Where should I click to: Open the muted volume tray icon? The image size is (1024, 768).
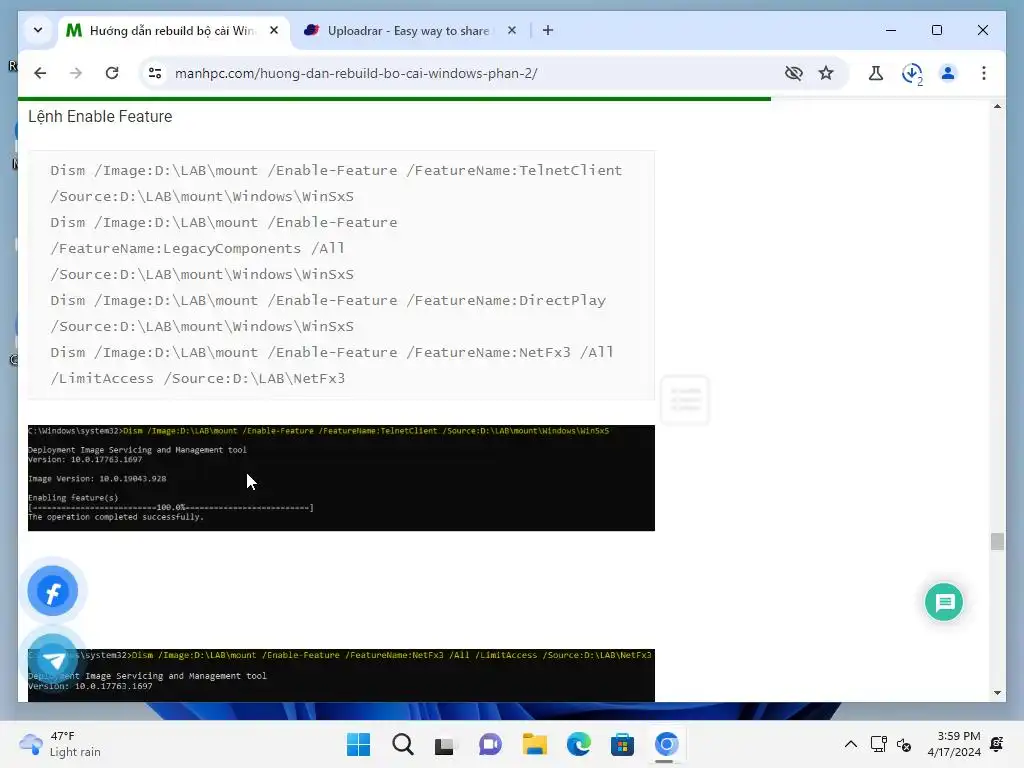[904, 744]
